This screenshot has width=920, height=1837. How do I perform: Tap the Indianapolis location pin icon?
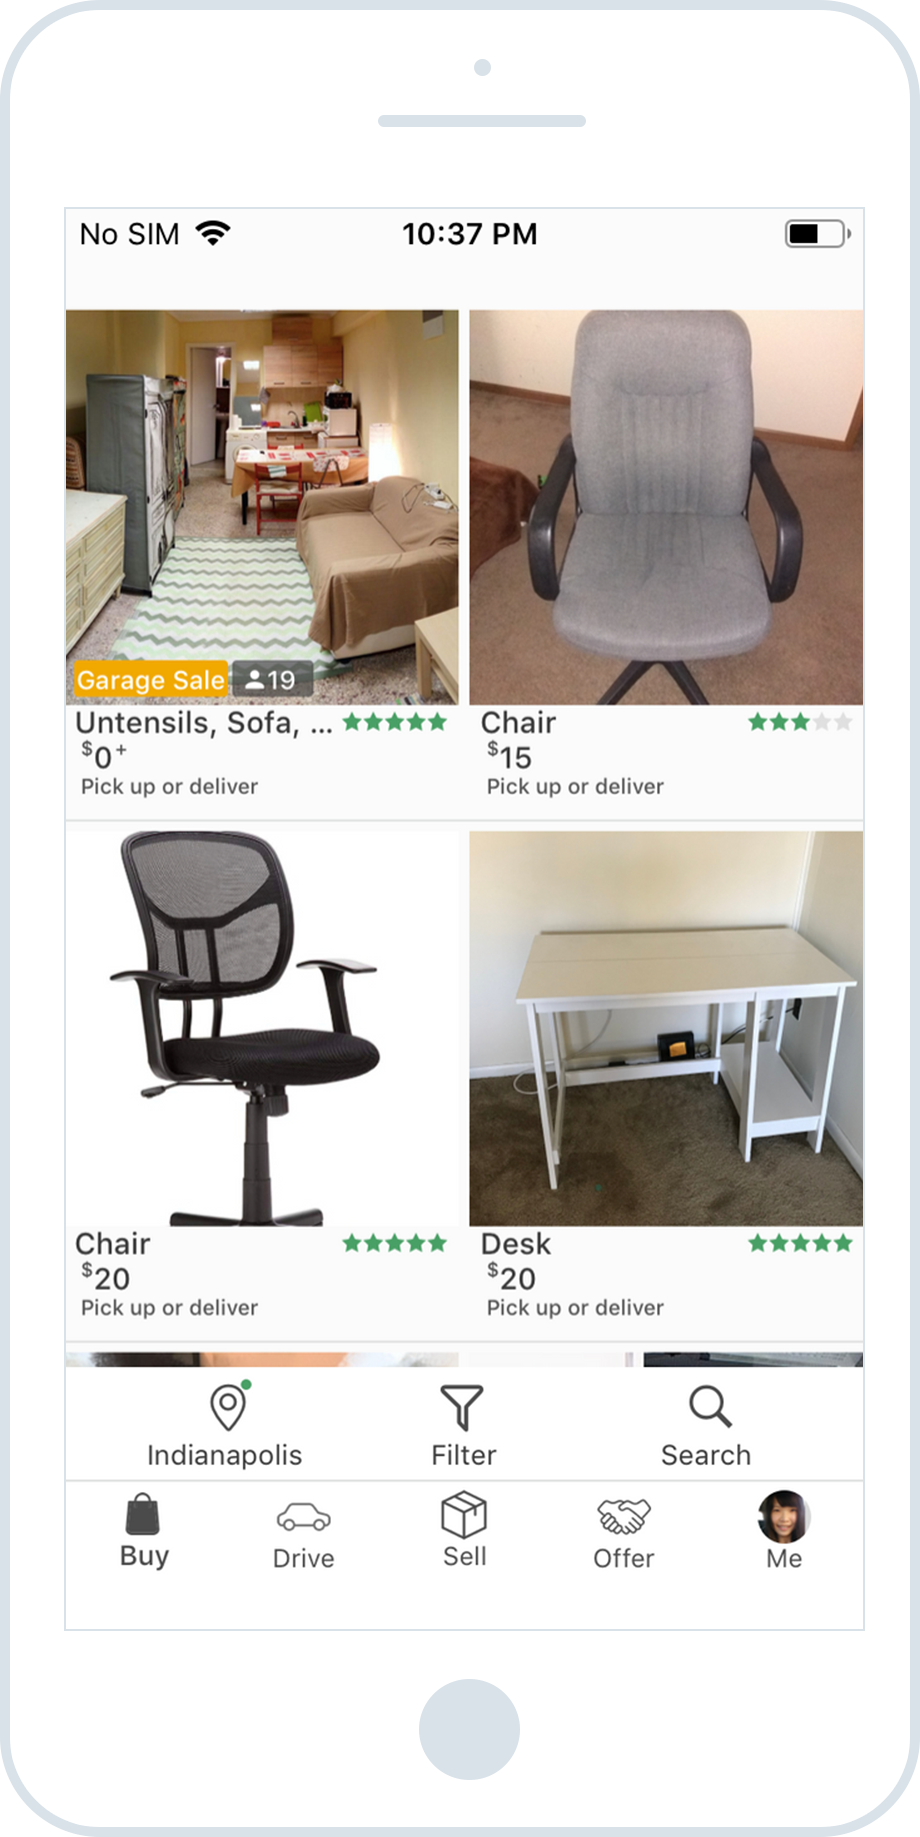tap(229, 1406)
